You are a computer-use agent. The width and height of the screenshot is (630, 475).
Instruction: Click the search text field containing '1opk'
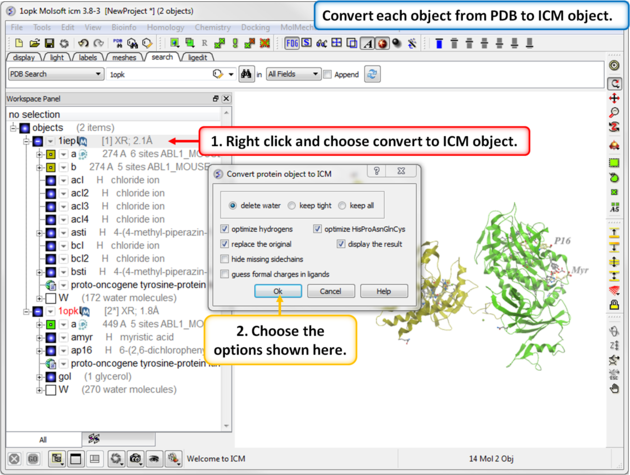pos(160,74)
